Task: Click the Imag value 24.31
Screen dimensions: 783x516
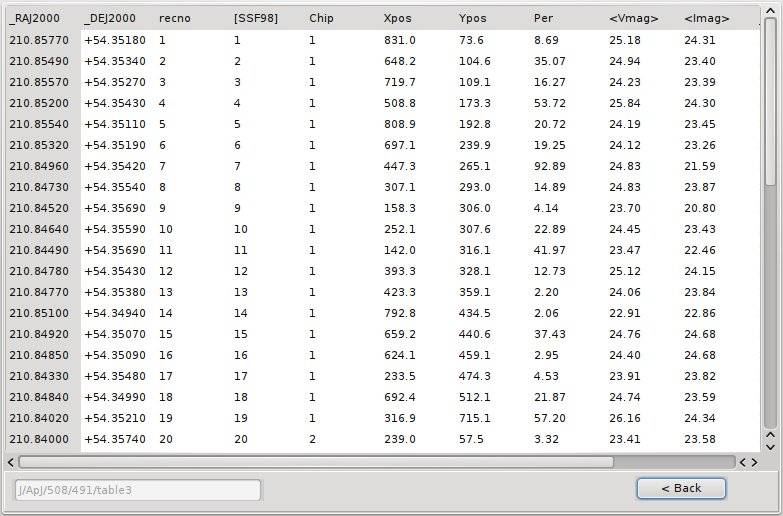Action: click(700, 40)
